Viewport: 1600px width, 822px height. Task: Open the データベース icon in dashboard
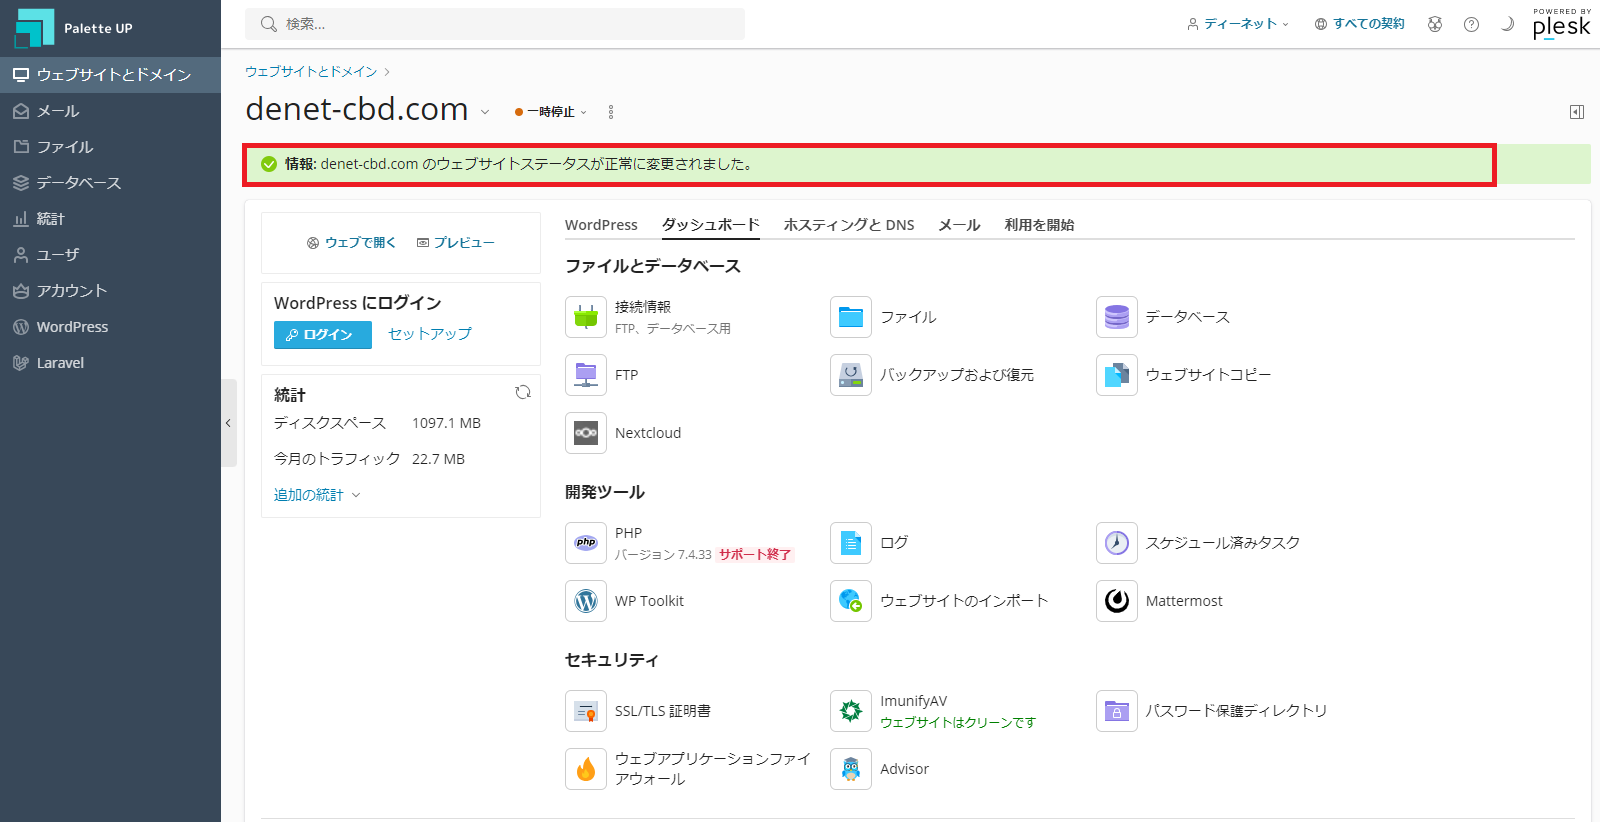click(x=1117, y=317)
